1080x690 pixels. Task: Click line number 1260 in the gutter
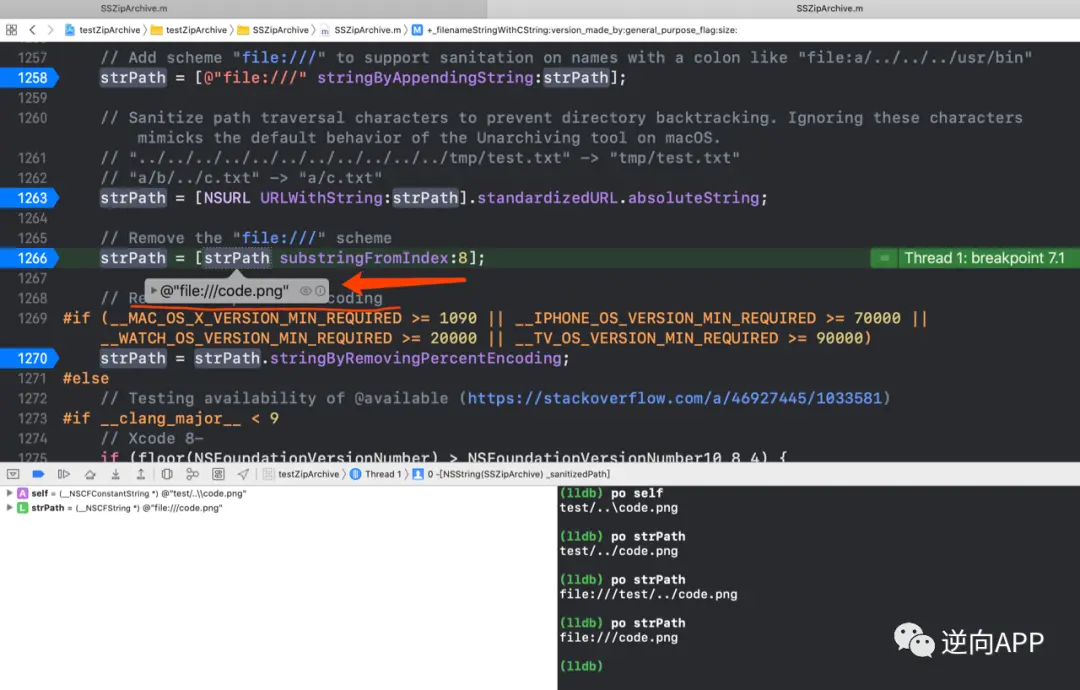[x=32, y=118]
